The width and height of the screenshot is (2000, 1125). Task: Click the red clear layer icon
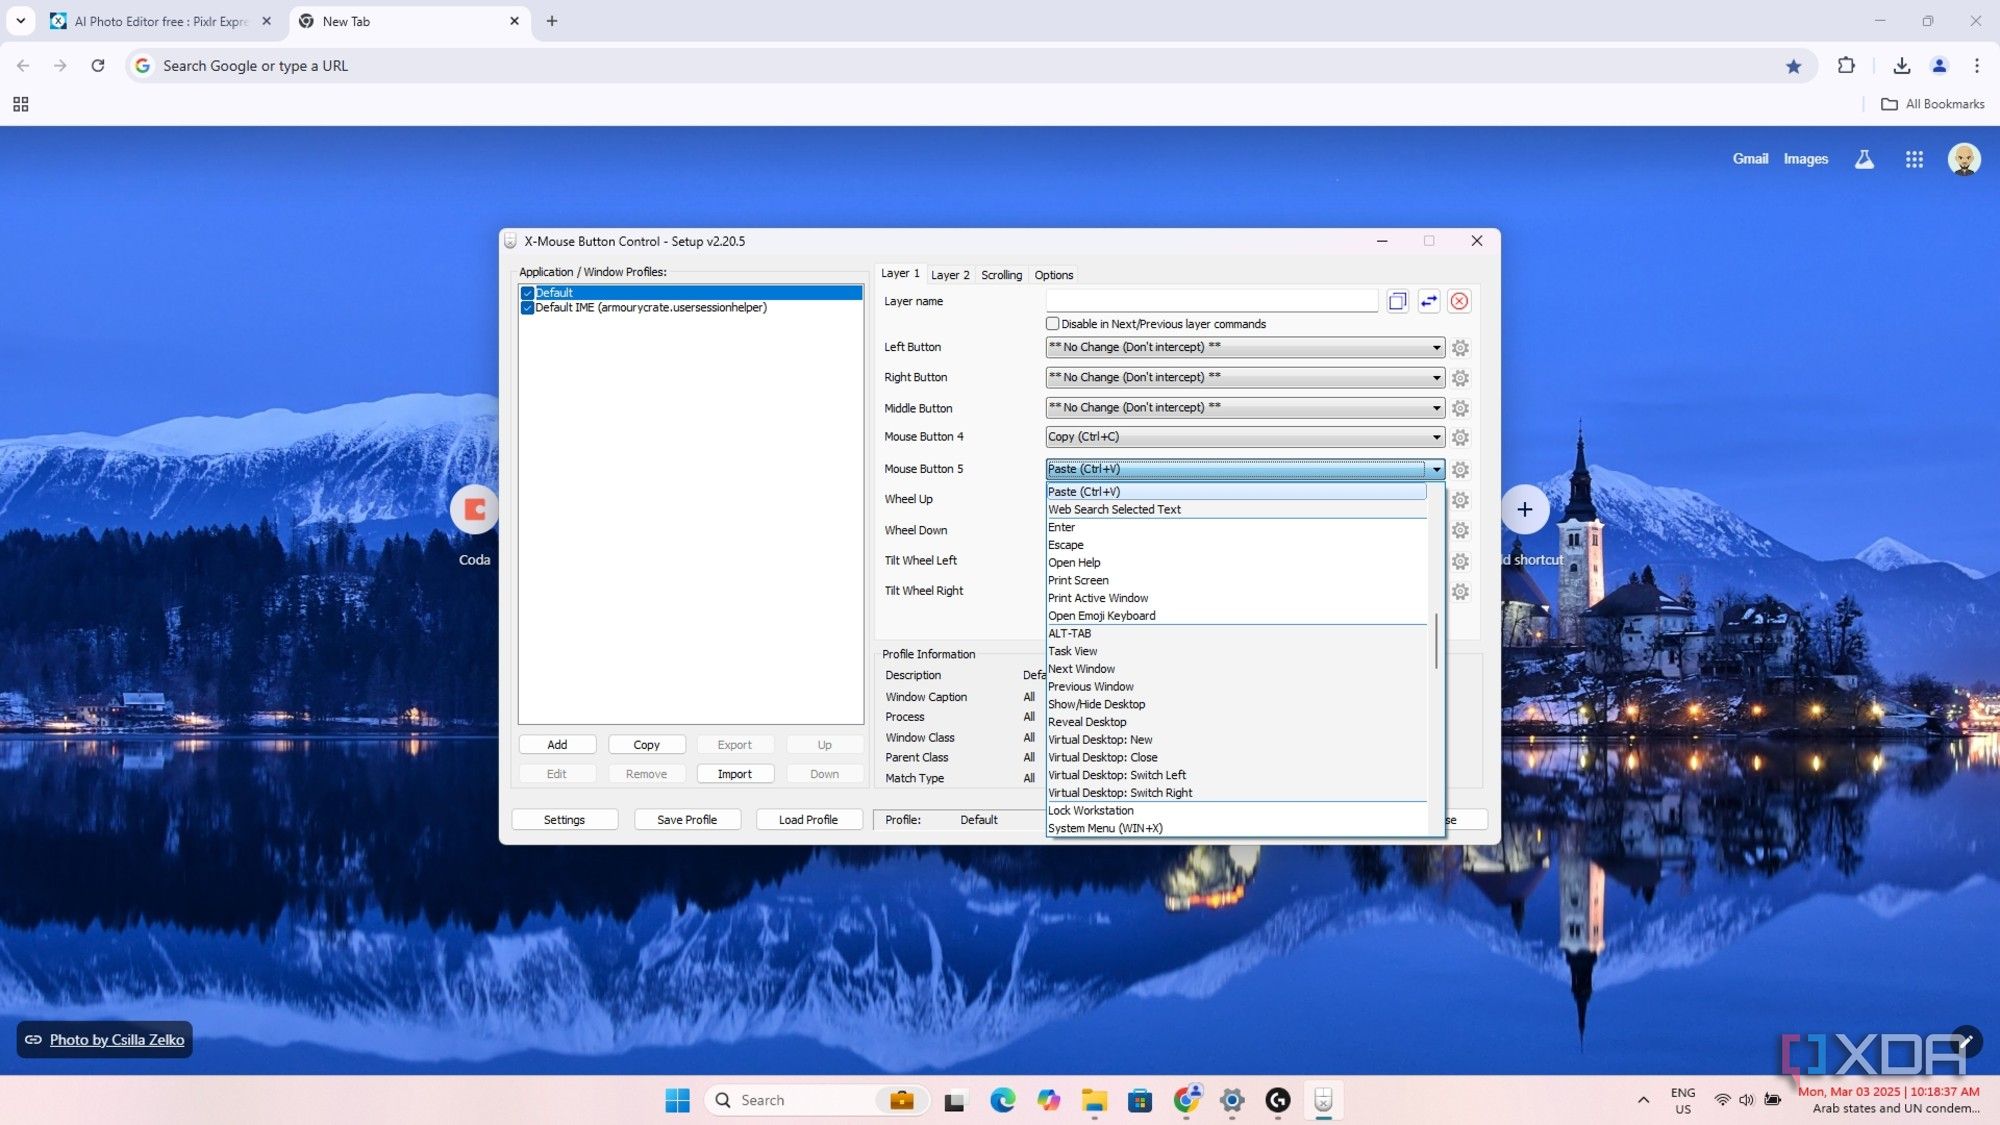coord(1460,301)
